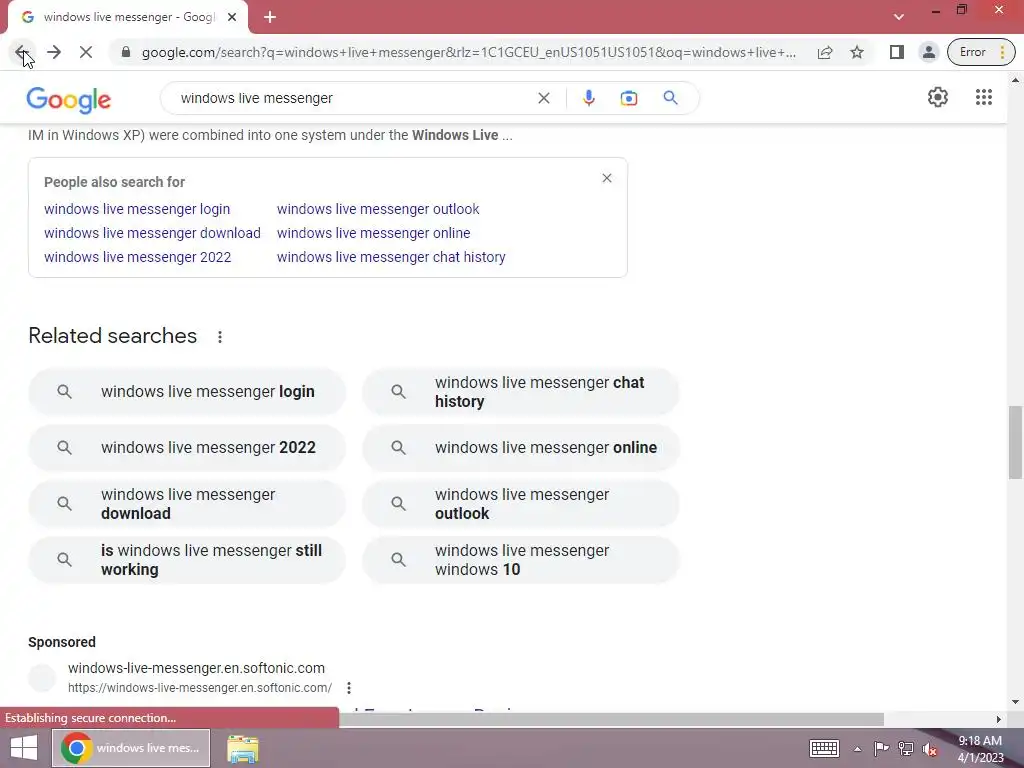Open the touch keyboard icon
Viewport: 1024px width, 768px height.
pos(824,748)
